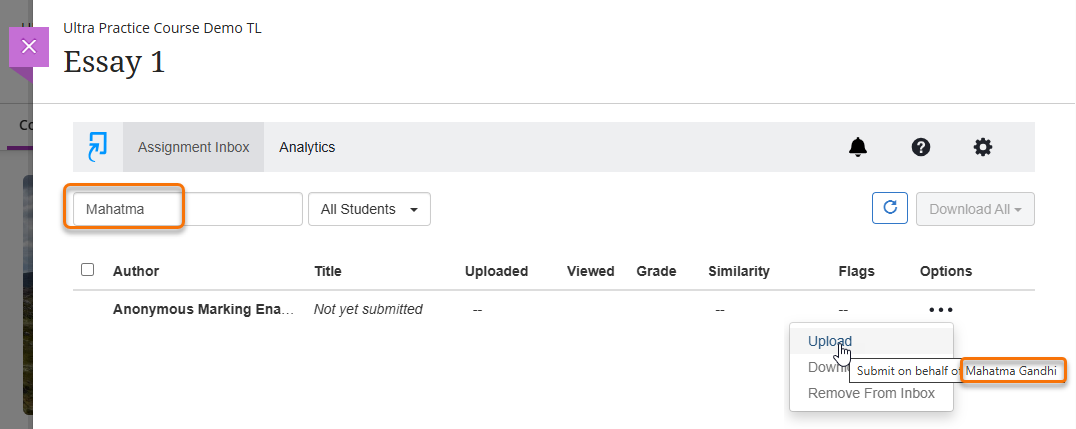The width and height of the screenshot is (1076, 429).
Task: Close the Essay 1 panel
Action: tap(29, 47)
